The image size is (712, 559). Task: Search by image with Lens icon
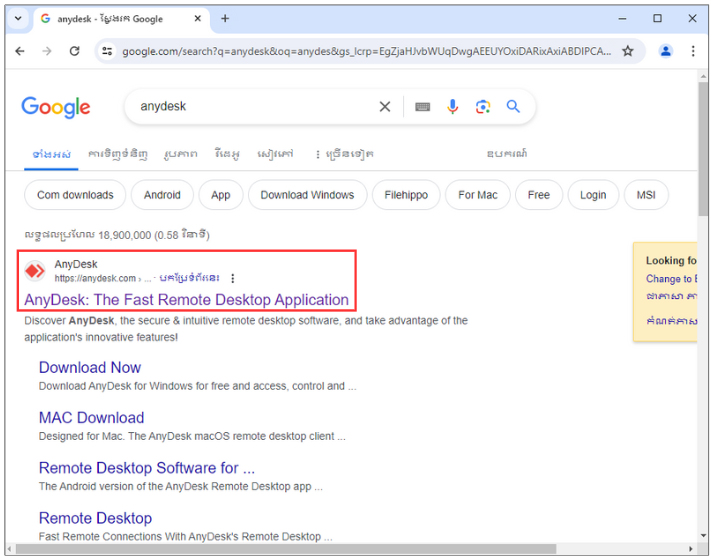(483, 107)
